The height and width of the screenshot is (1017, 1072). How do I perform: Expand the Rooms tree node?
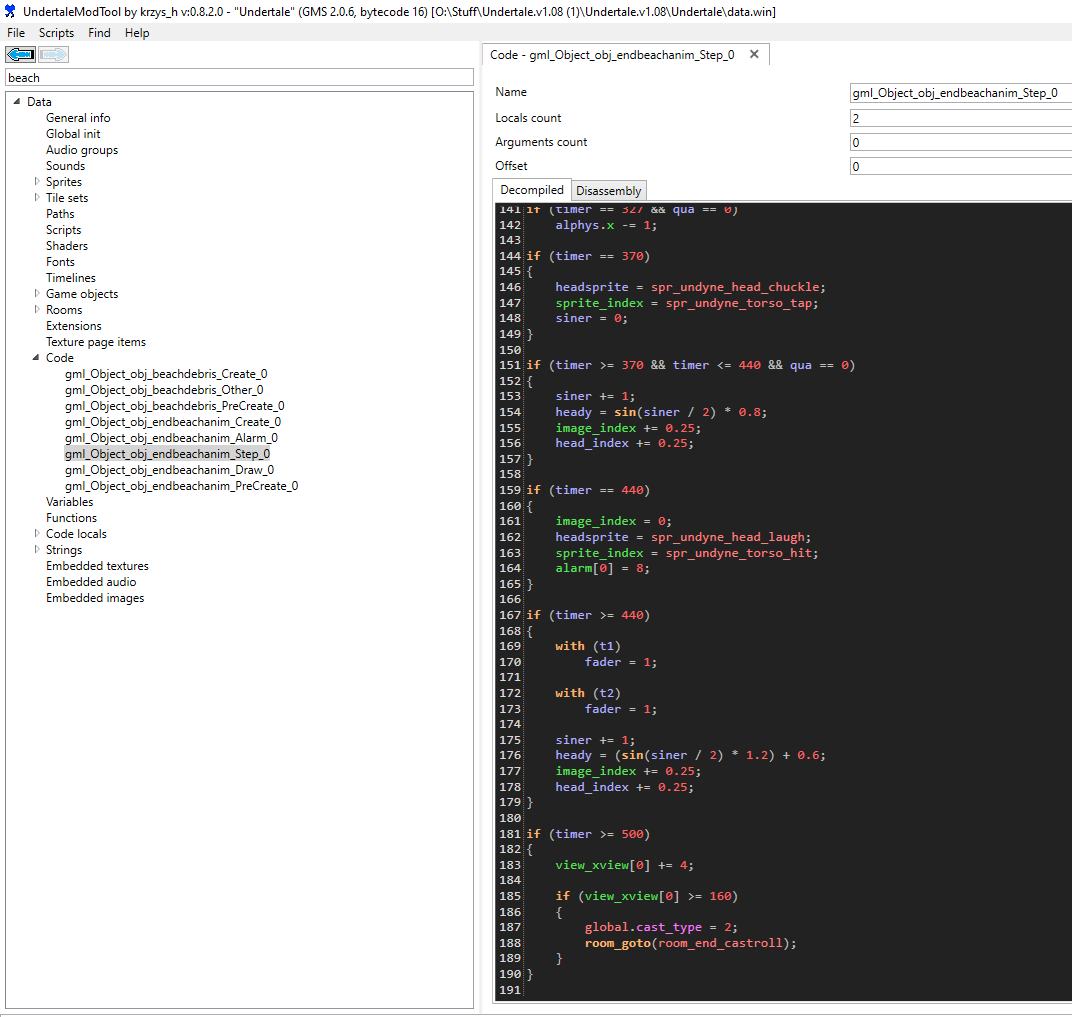click(x=37, y=309)
